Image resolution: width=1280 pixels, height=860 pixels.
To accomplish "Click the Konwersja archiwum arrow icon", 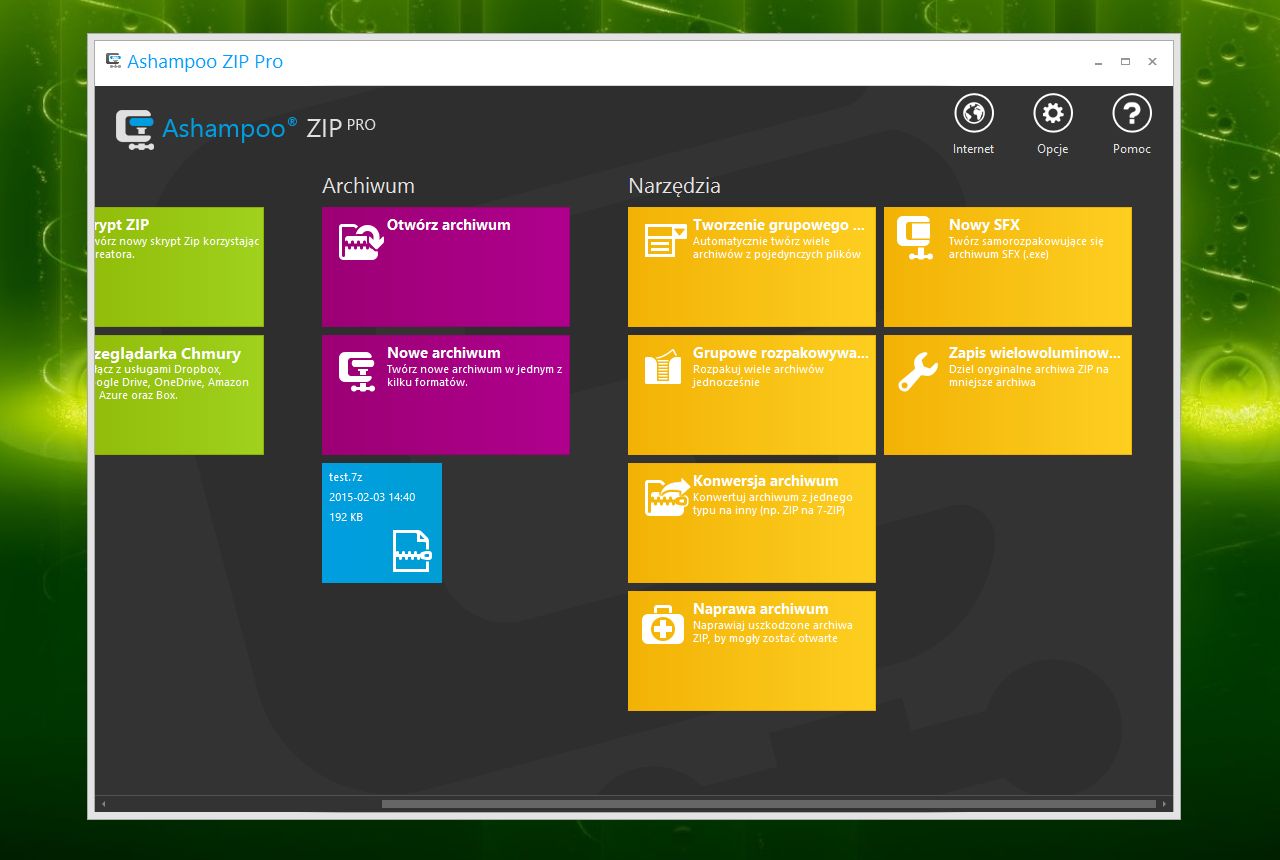I will point(667,497).
